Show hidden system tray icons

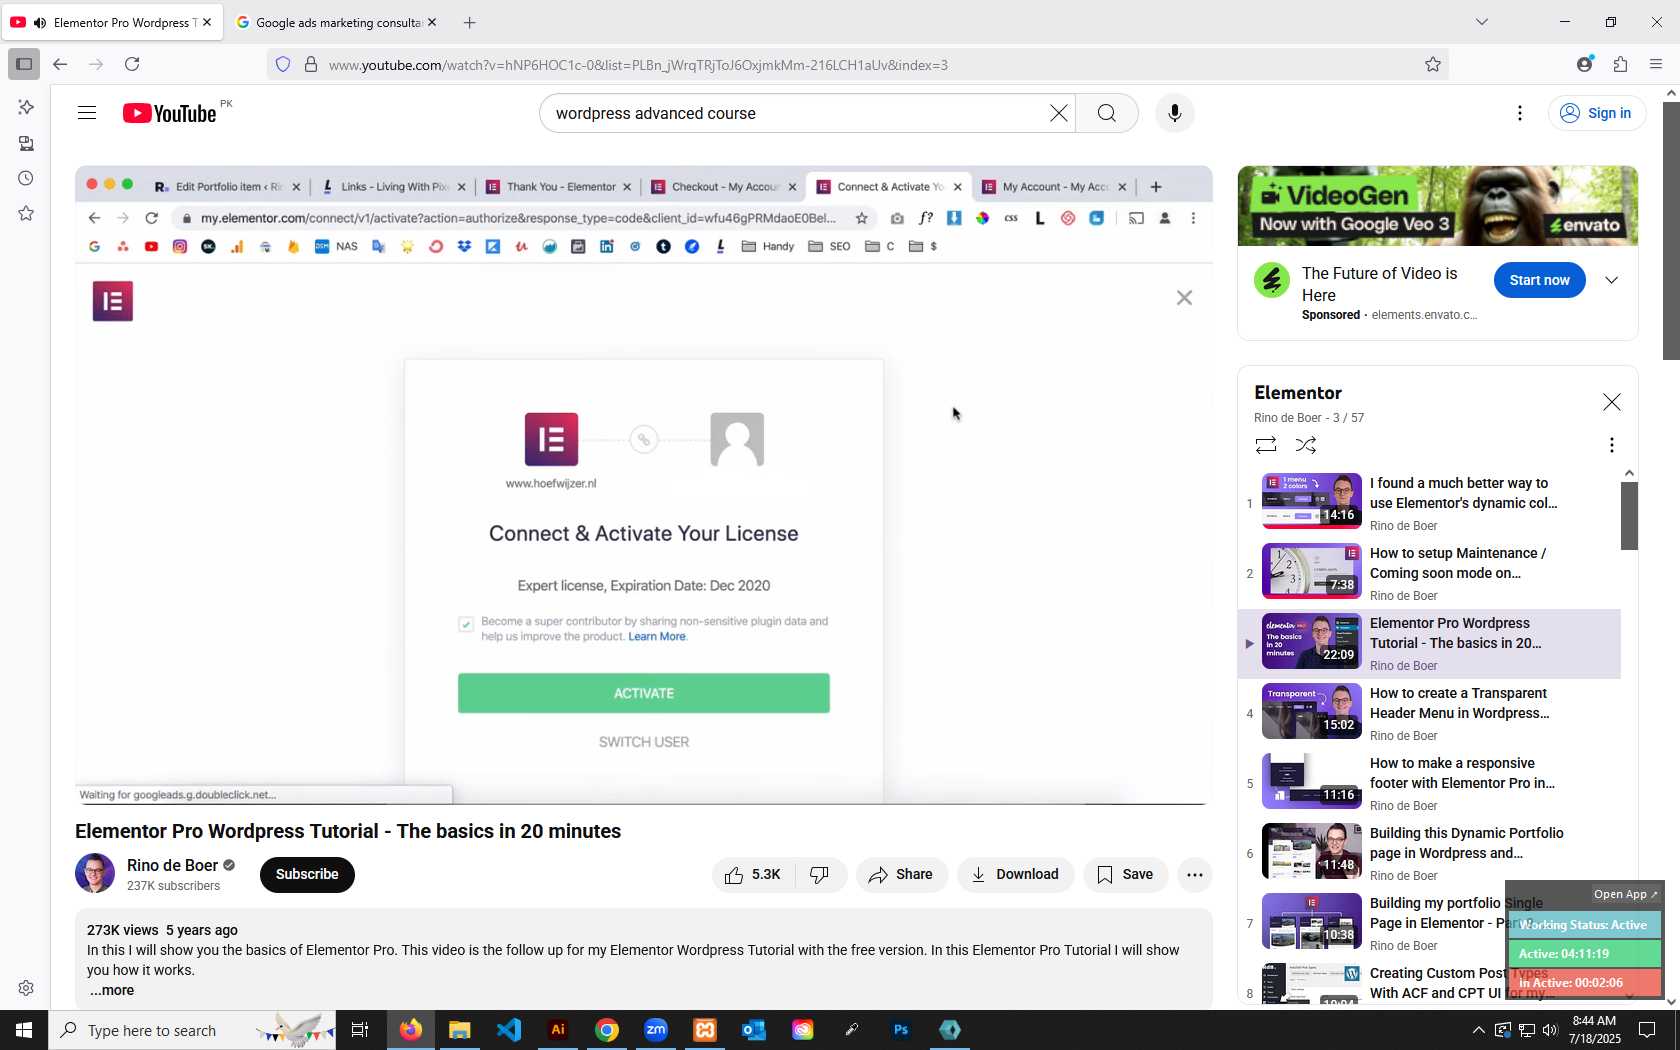1478,1030
